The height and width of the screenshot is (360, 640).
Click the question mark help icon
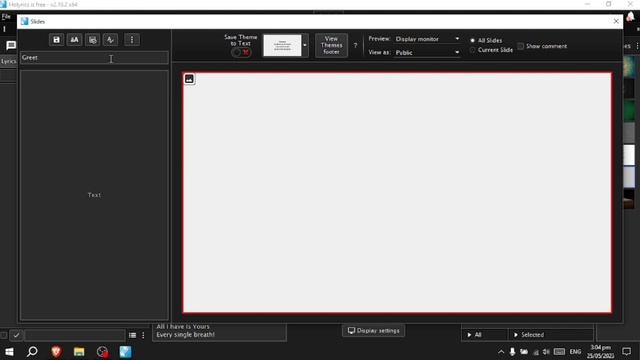click(355, 45)
